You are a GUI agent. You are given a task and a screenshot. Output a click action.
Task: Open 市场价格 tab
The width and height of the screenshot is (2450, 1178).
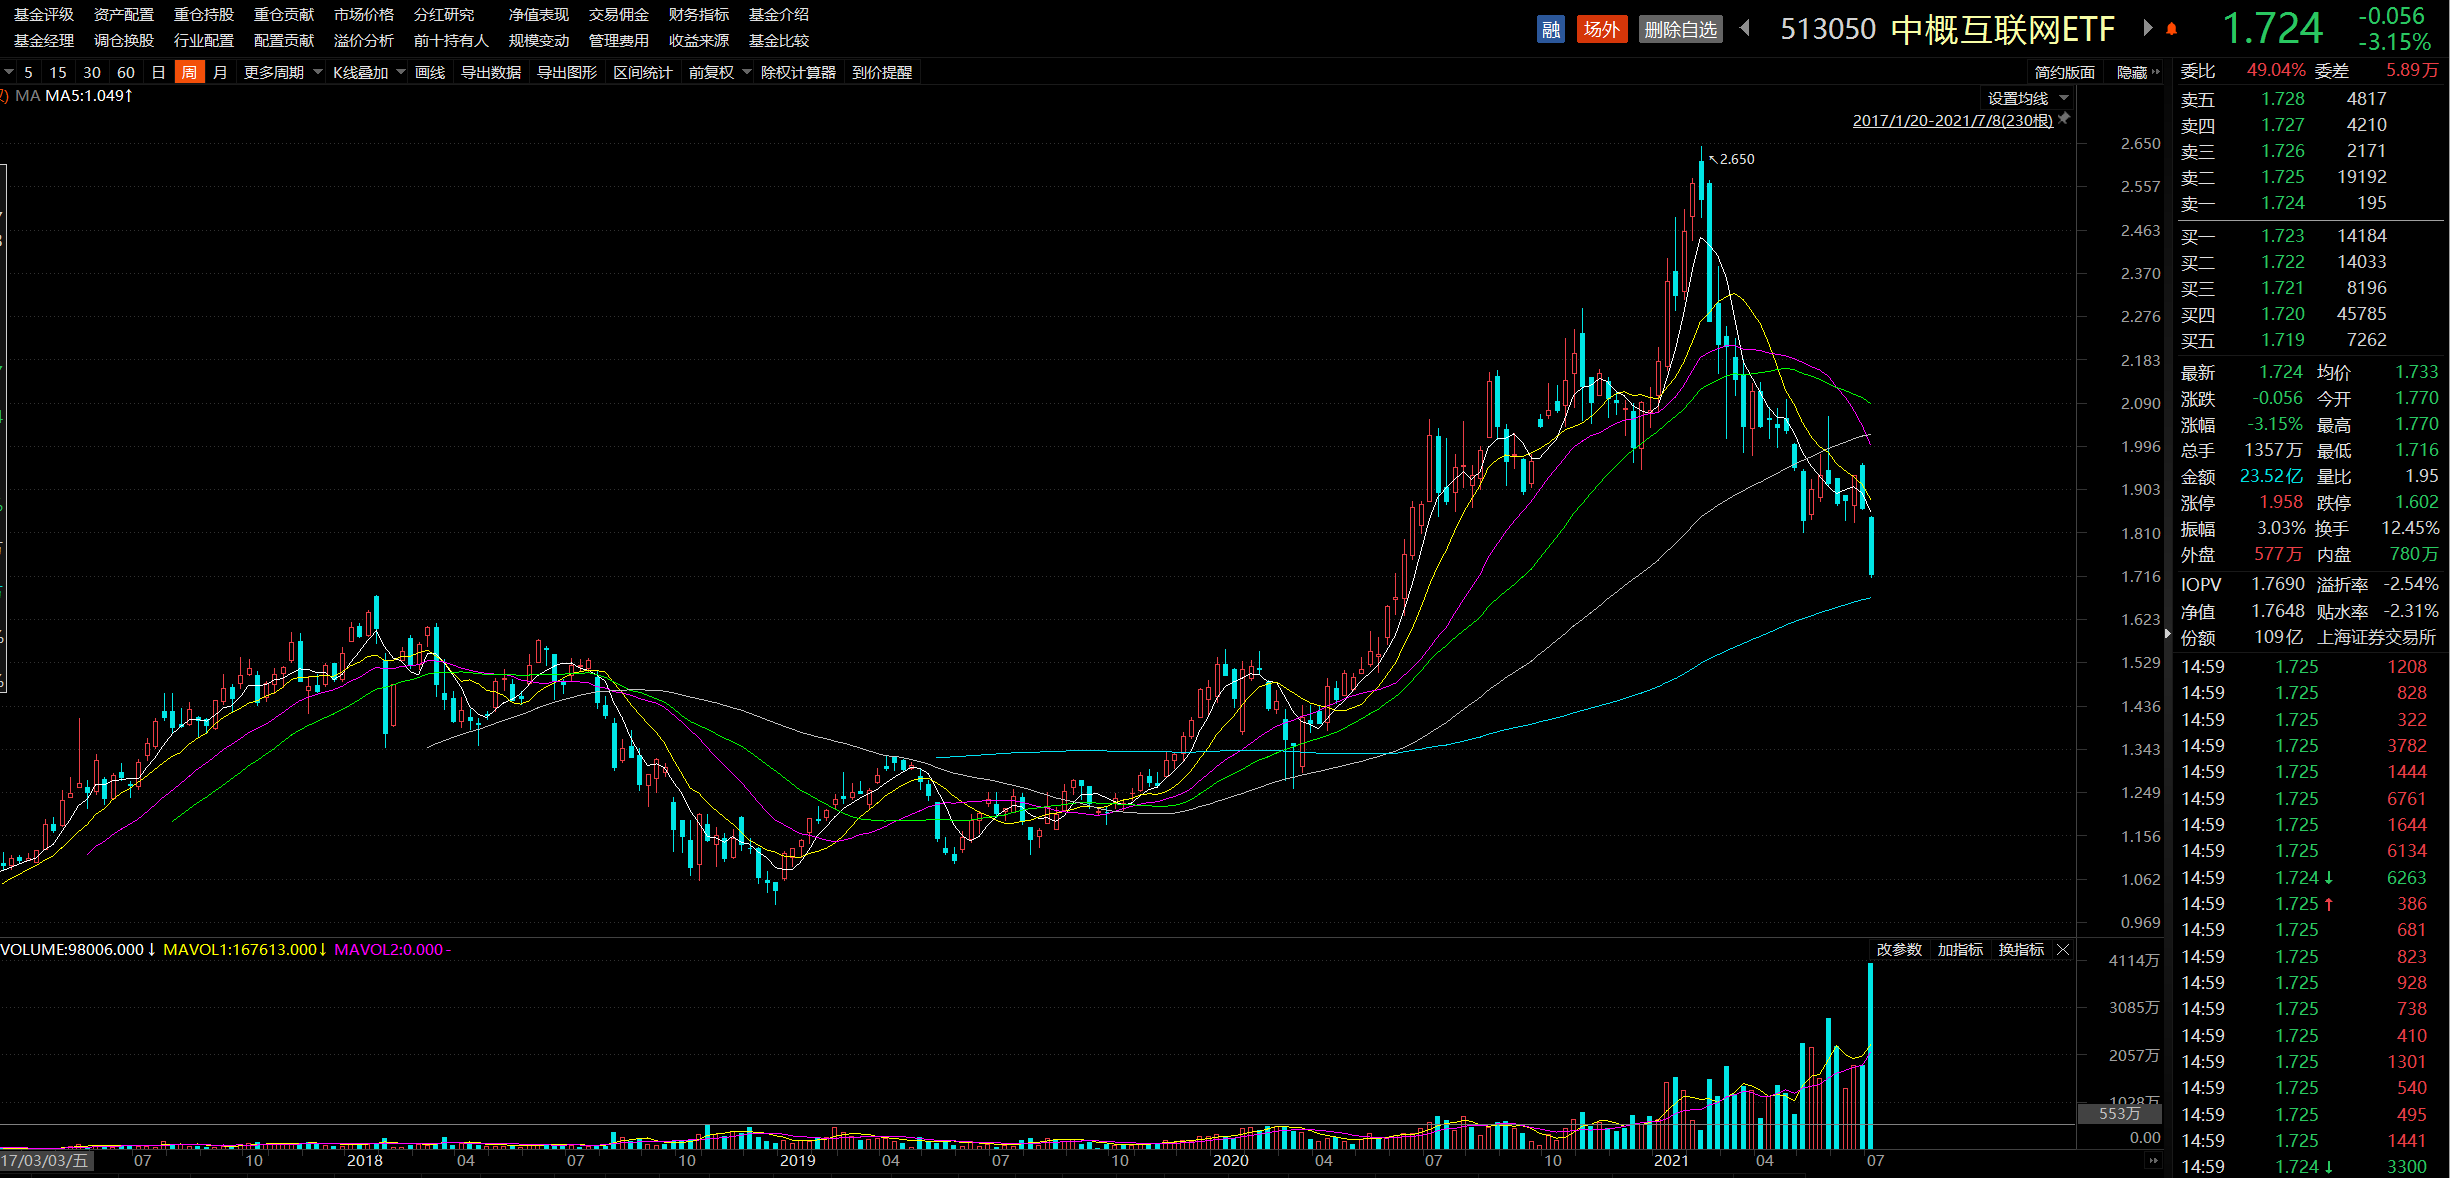pyautogui.click(x=364, y=14)
